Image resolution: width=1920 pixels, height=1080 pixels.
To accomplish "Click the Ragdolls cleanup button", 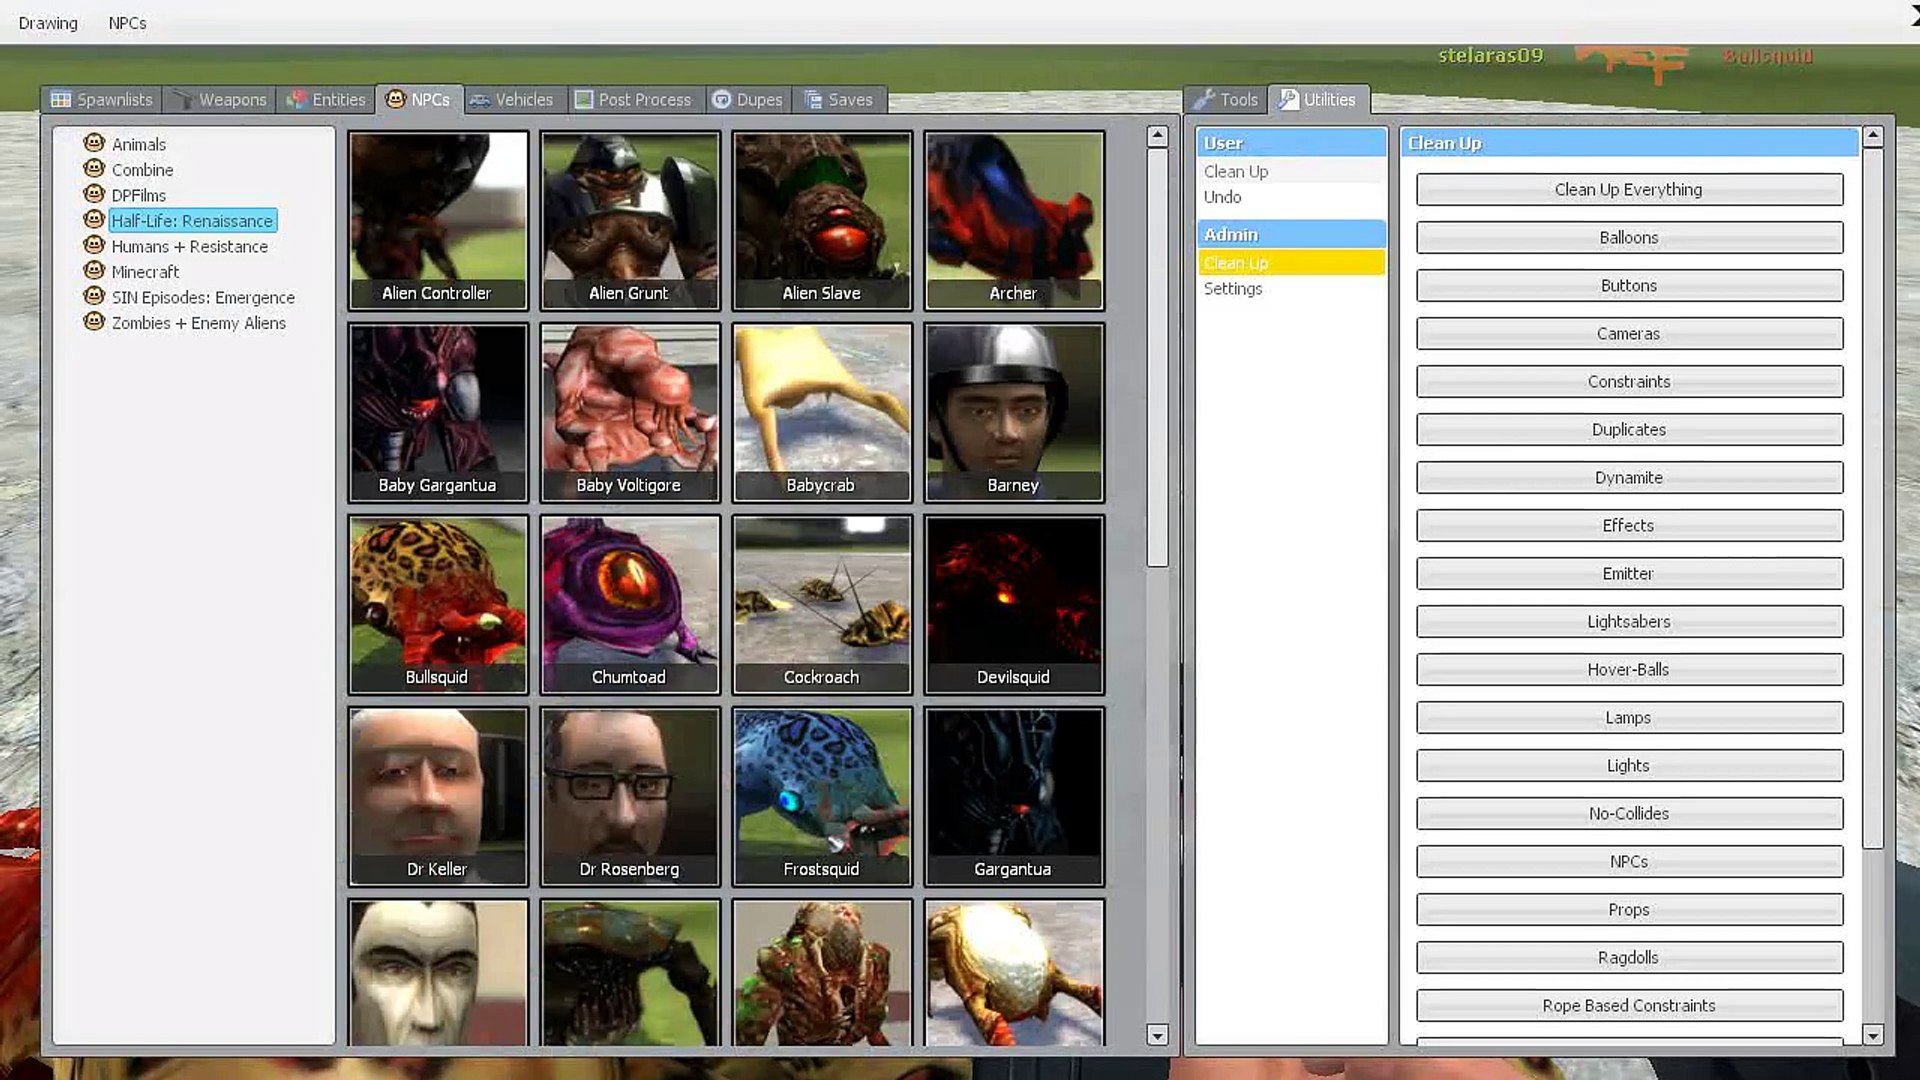I will coord(1628,957).
